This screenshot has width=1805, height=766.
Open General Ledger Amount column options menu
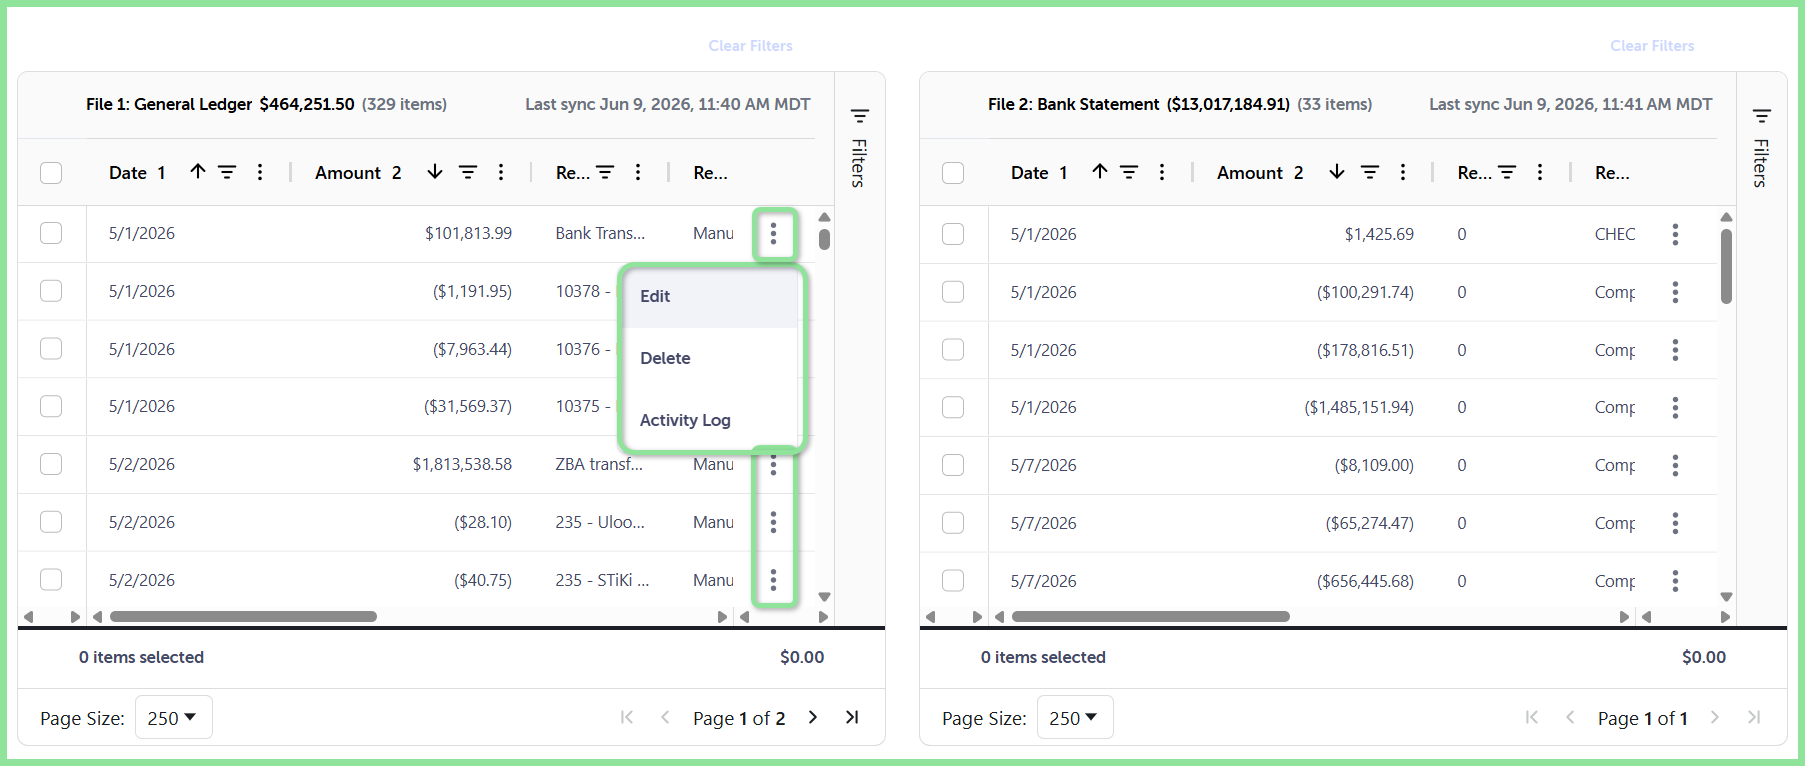[x=501, y=172]
